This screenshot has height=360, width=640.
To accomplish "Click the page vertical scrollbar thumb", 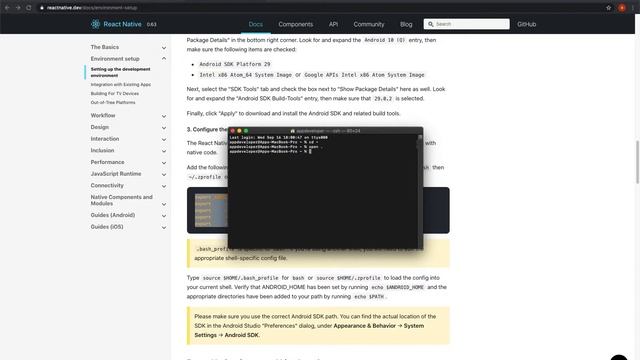I will 637,162.
